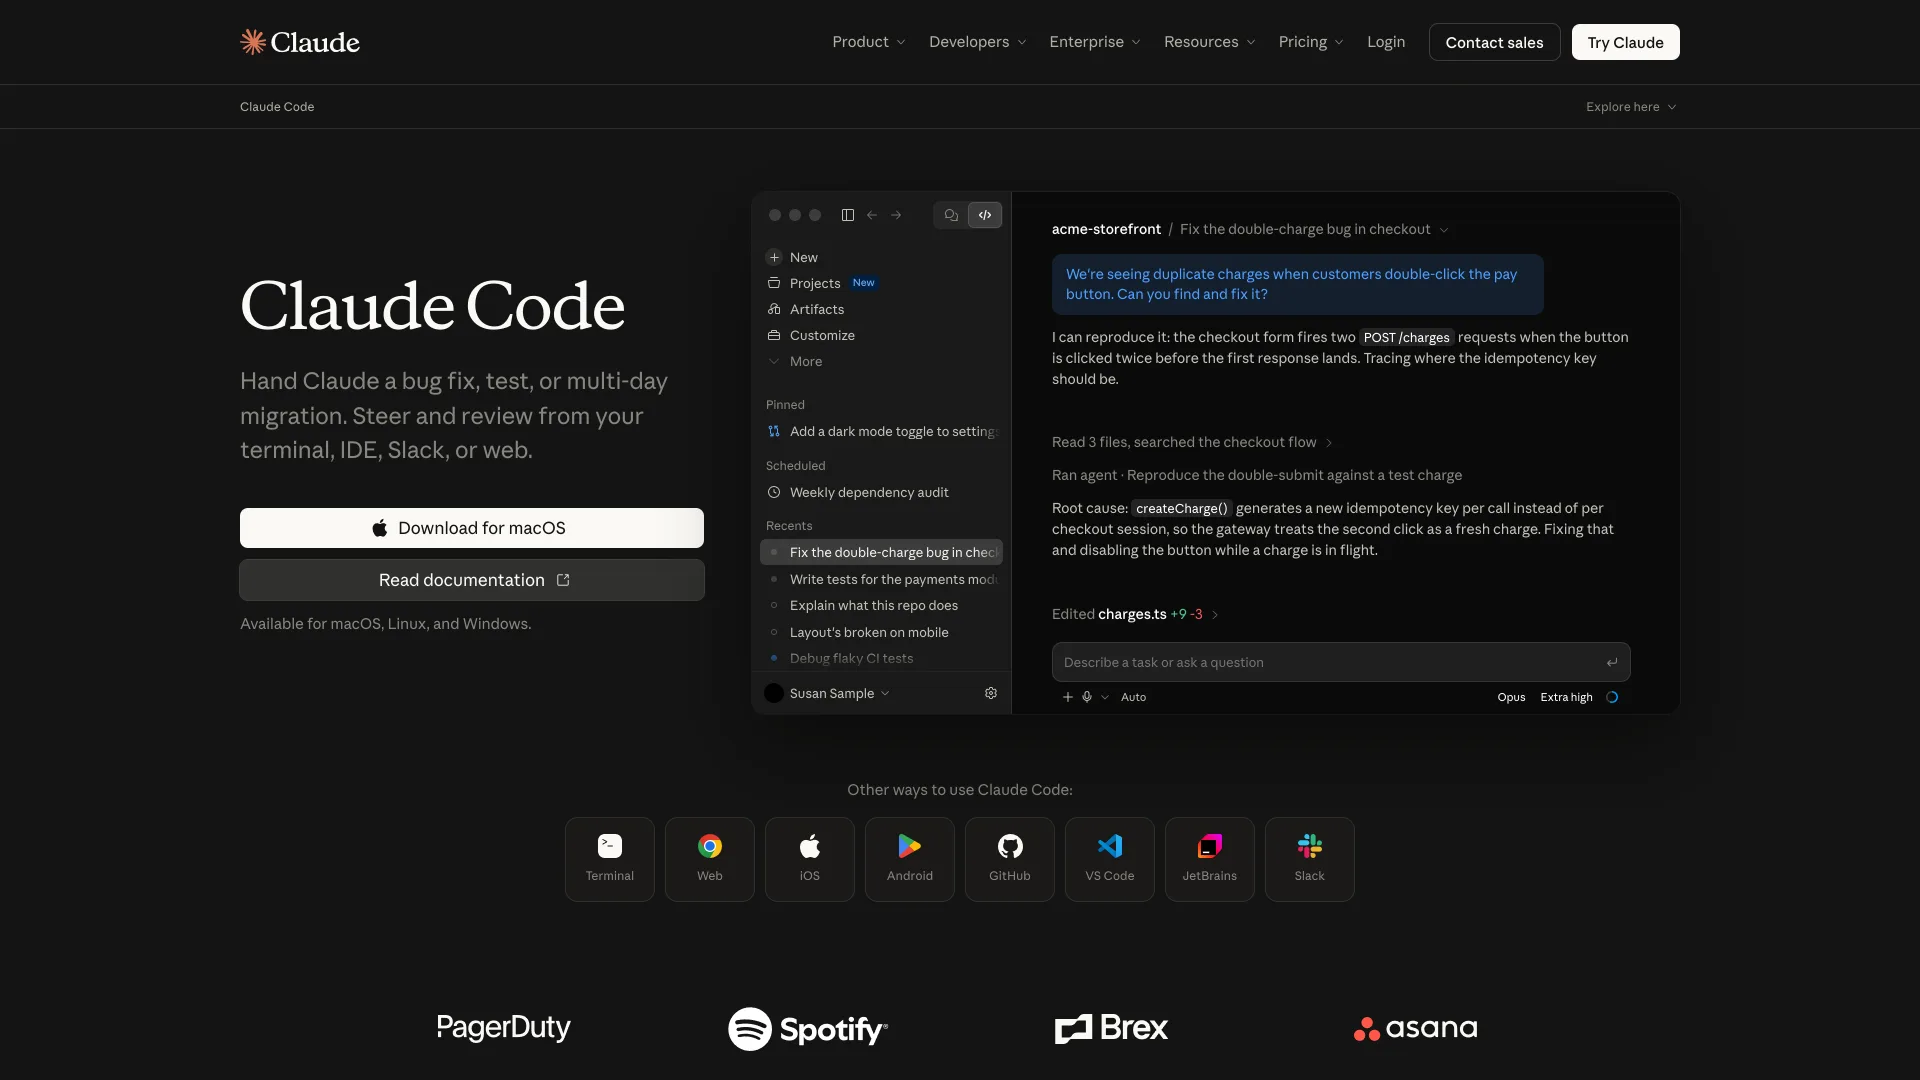Click the task description input field
1920x1080 pixels.
click(x=1341, y=662)
